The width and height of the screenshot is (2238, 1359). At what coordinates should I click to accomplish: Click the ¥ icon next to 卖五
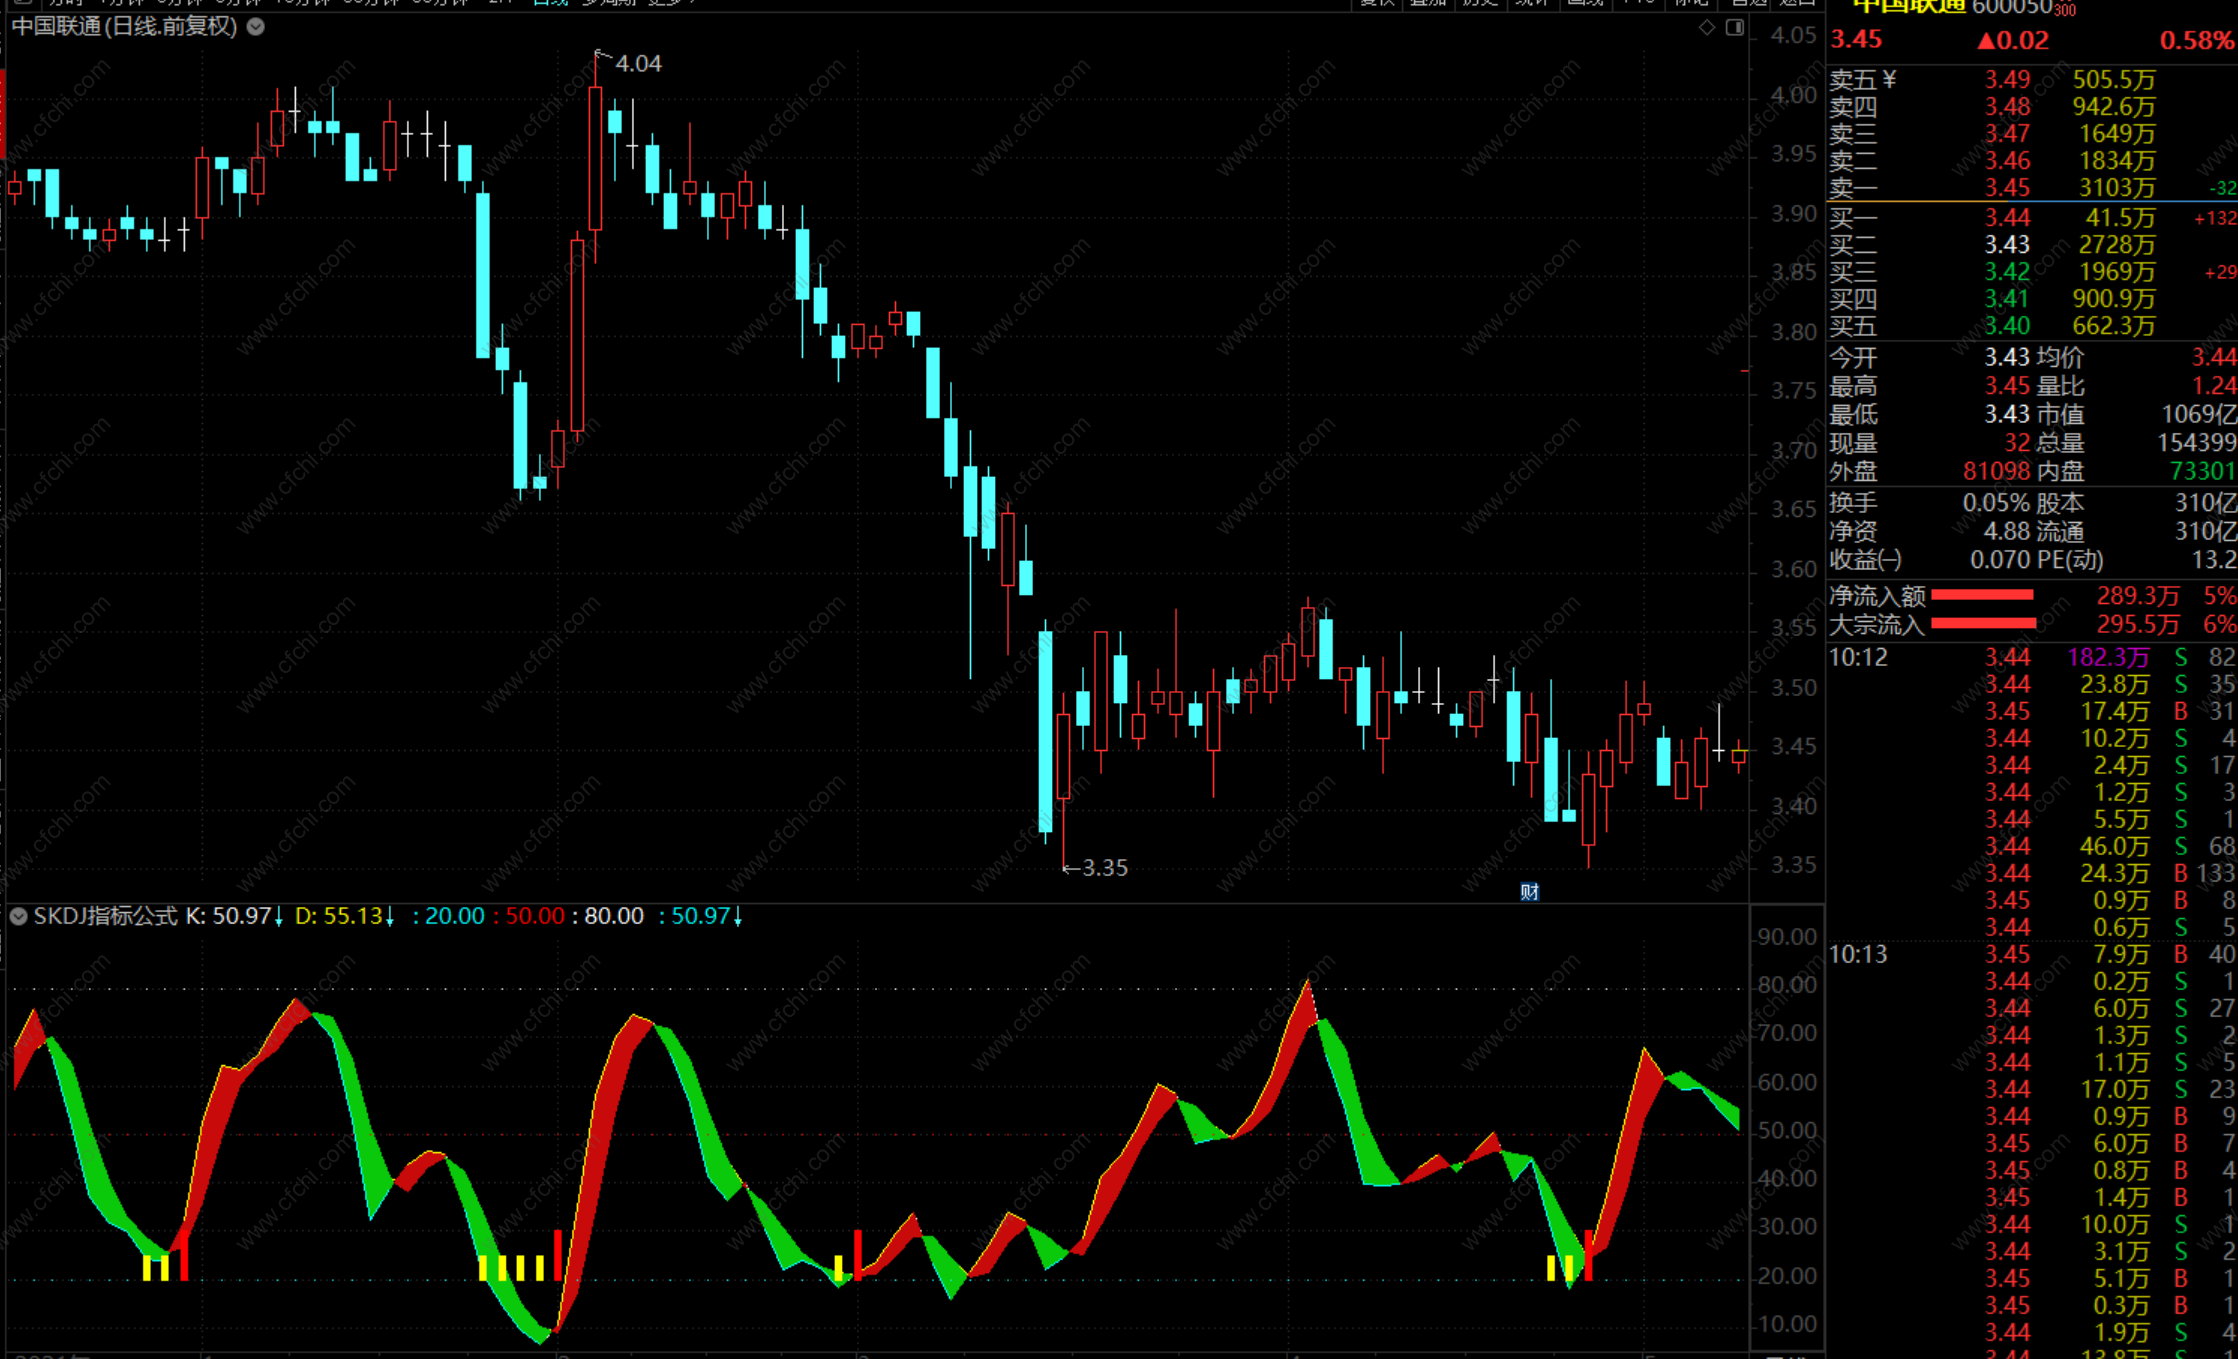(1889, 79)
